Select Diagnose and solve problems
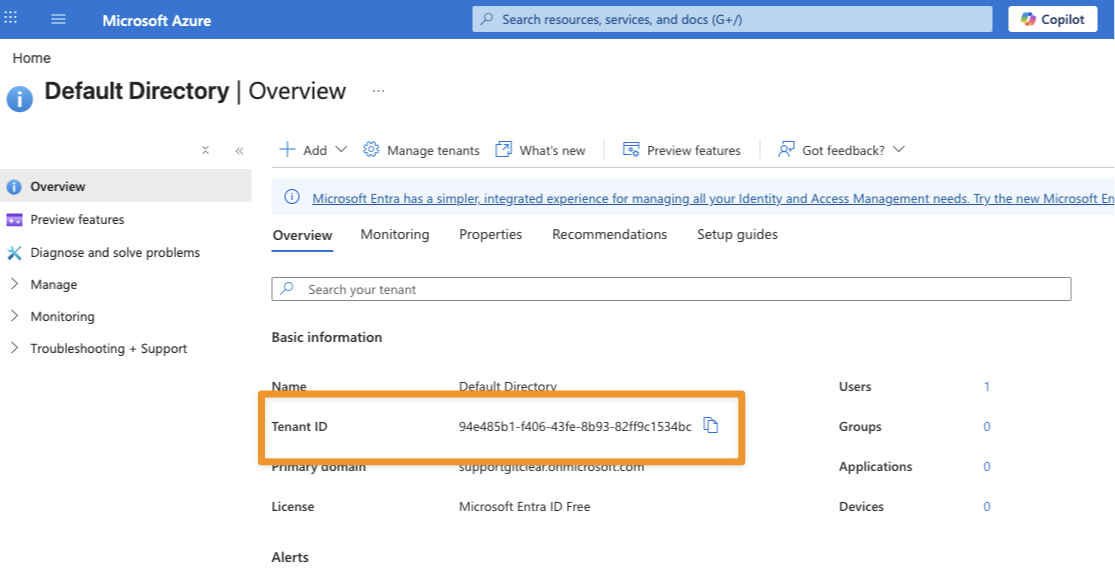 click(x=114, y=252)
